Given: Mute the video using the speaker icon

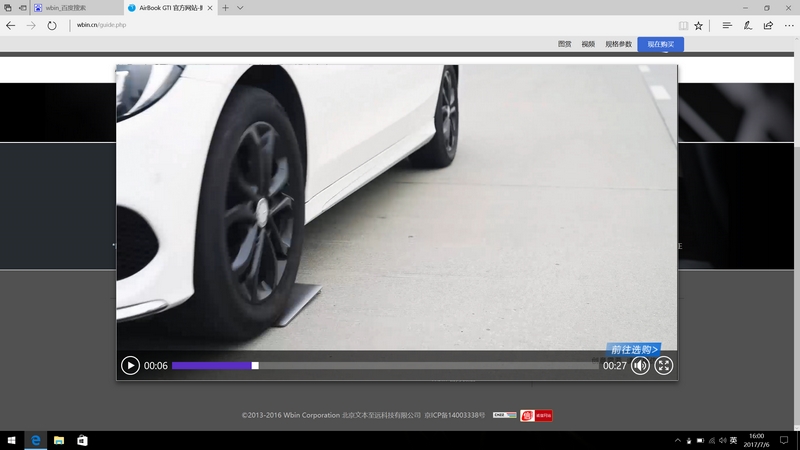Looking at the screenshot, I should pyautogui.click(x=640, y=366).
